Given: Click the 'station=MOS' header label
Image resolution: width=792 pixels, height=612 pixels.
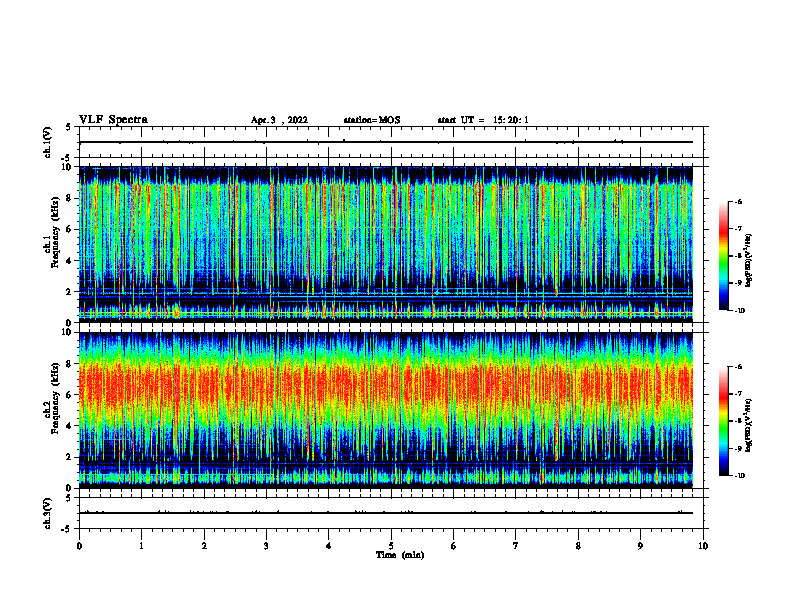Looking at the screenshot, I should (x=372, y=120).
